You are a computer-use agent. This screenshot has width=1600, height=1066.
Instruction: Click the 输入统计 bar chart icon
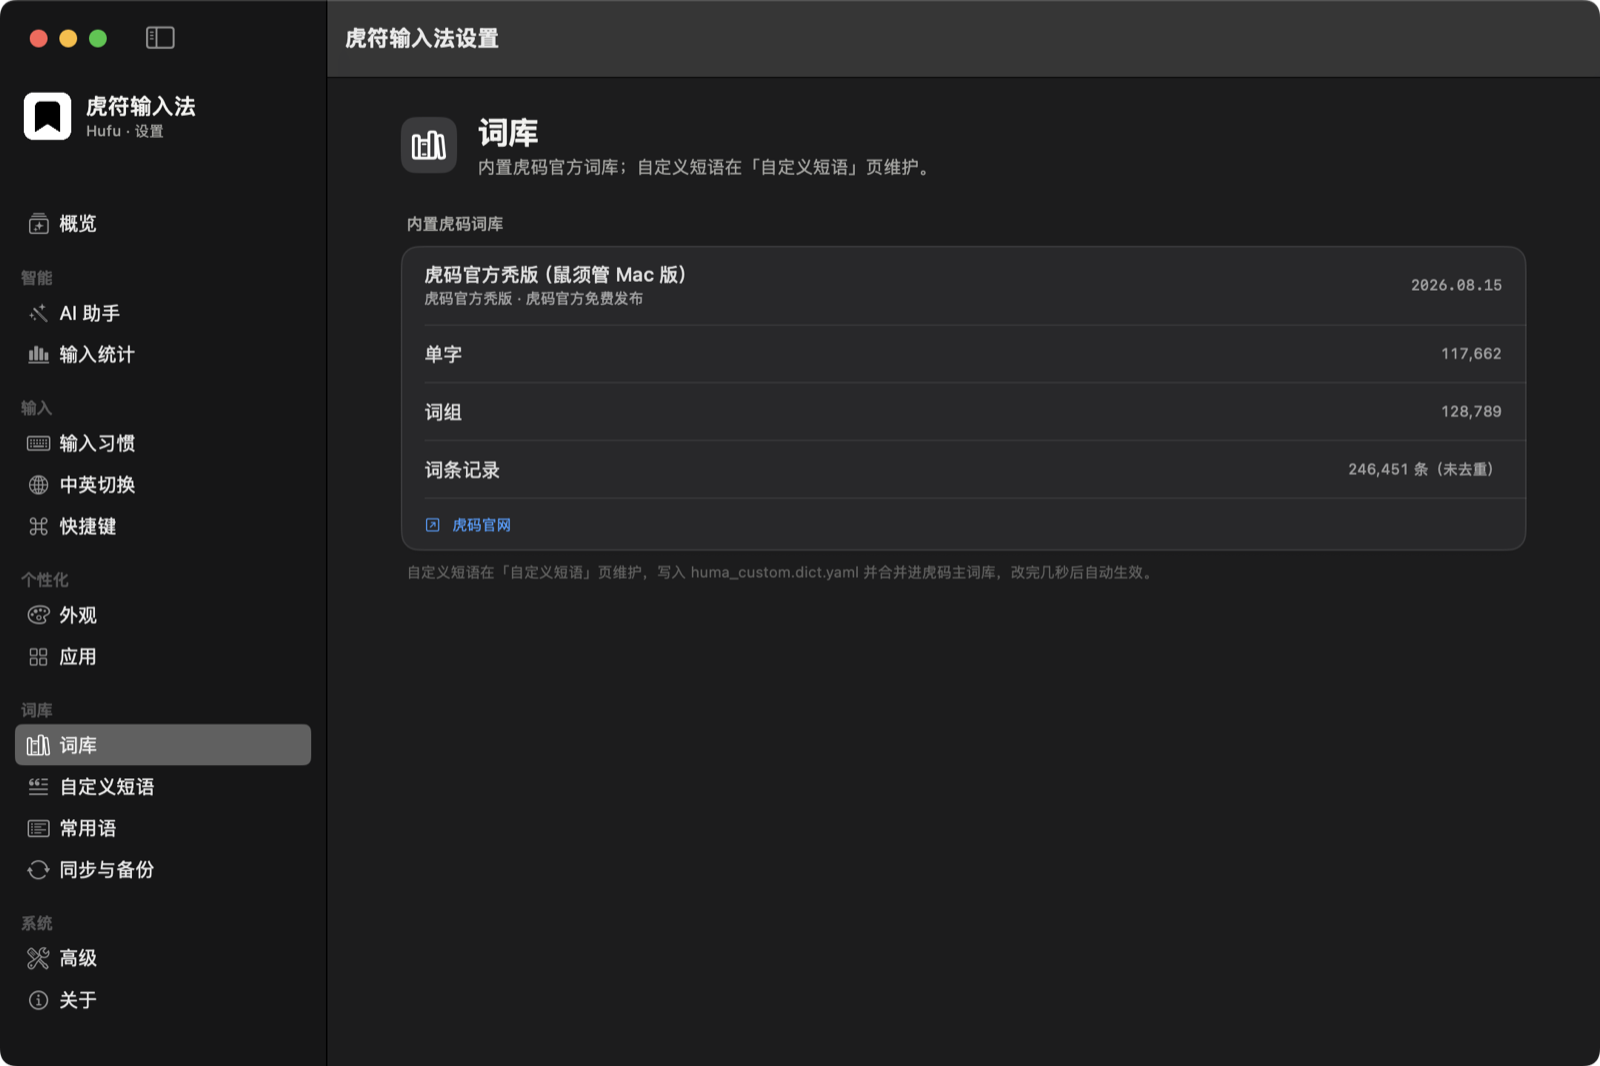coord(38,355)
